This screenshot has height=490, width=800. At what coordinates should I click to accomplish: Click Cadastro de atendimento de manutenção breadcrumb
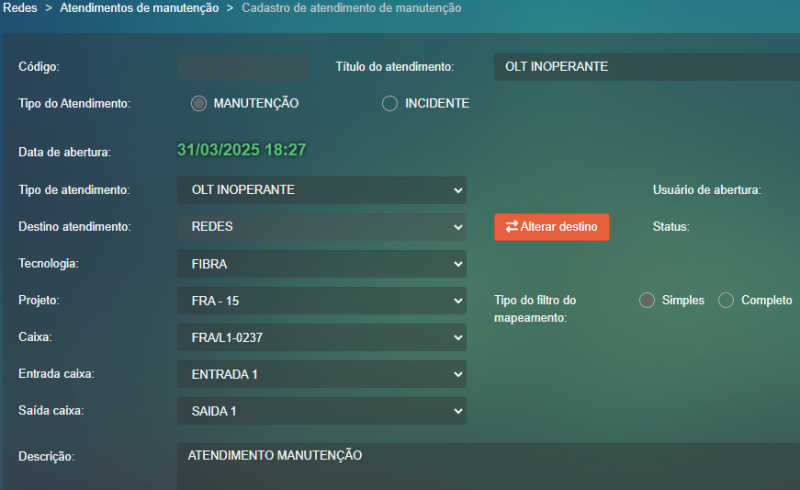[x=352, y=8]
